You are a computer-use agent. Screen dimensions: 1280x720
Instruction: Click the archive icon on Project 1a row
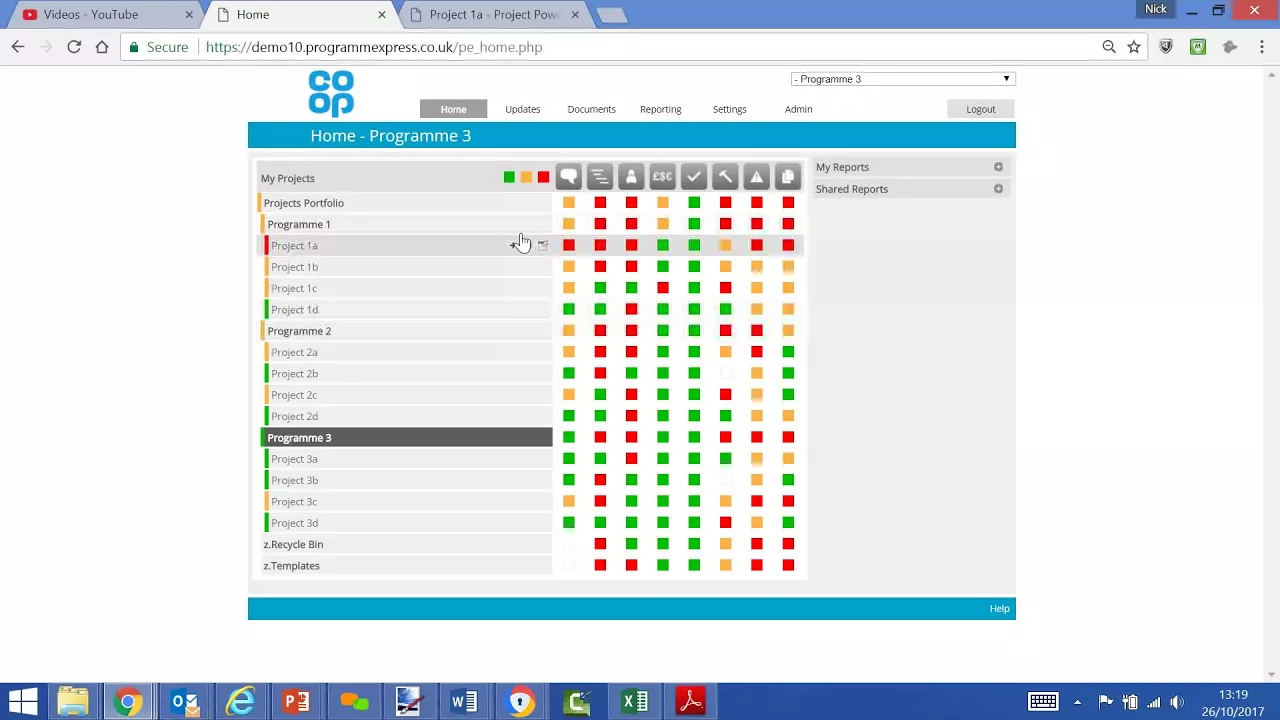[x=543, y=245]
